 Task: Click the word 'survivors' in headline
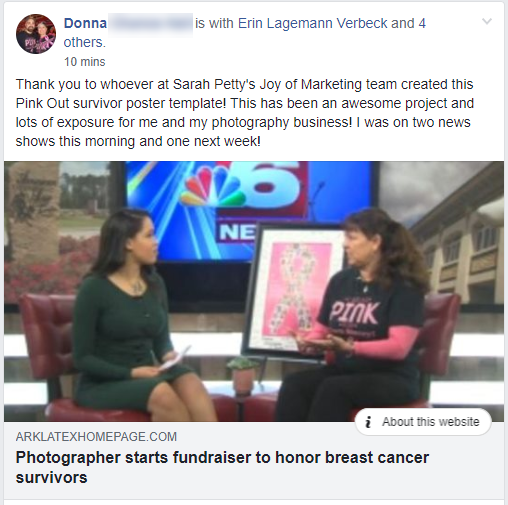pos(51,478)
